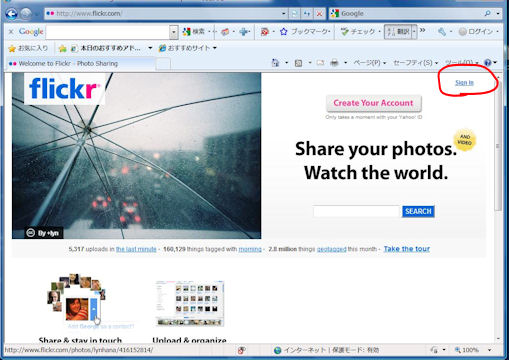Open a new blank tab
Viewport: 509px width, 360px height.
pos(163,63)
